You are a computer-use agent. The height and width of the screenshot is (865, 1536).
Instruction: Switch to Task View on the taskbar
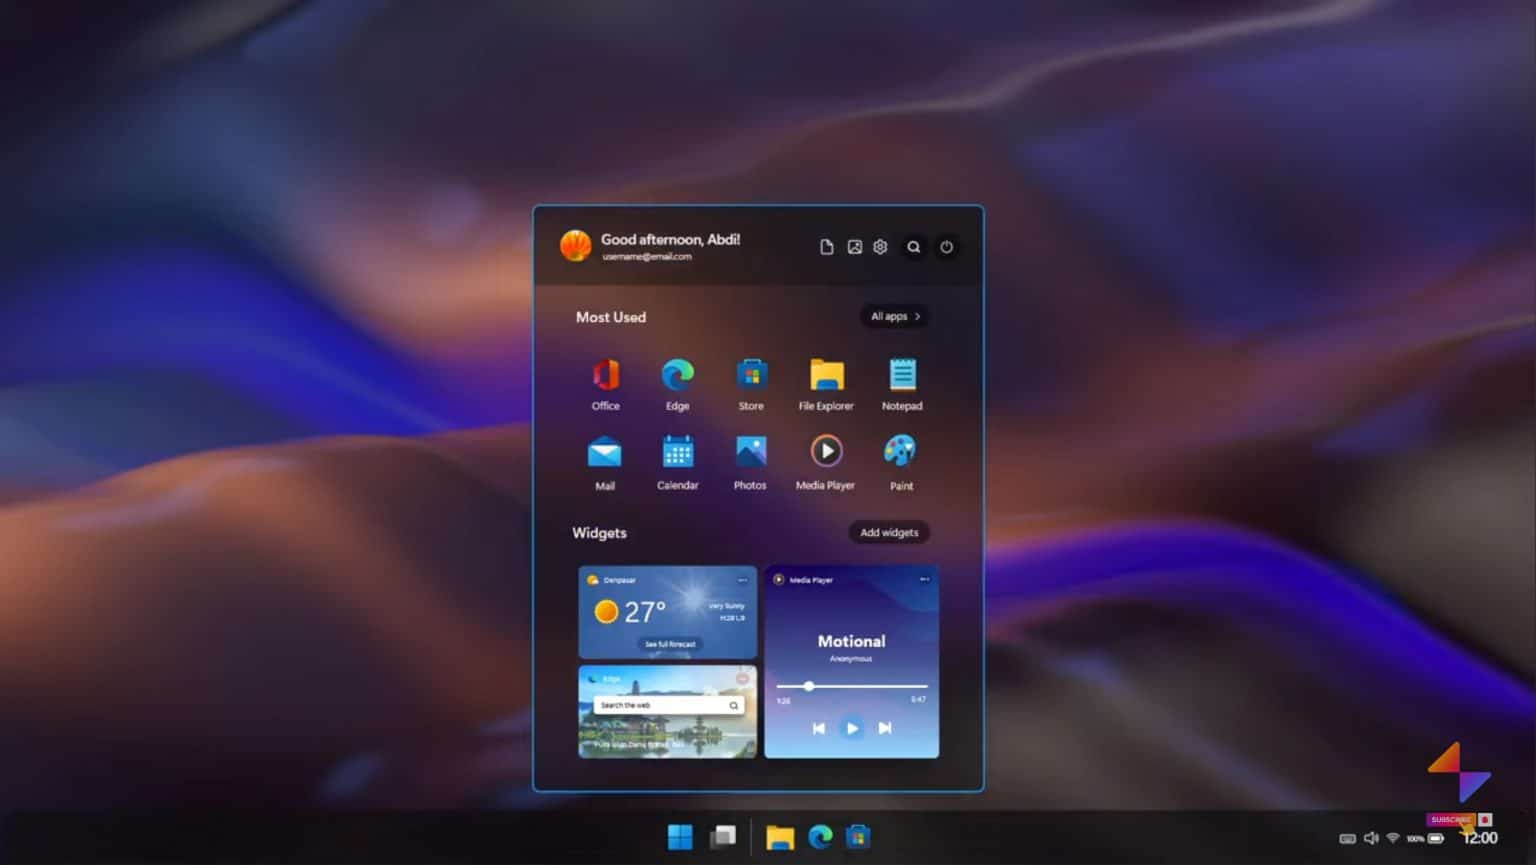click(722, 836)
